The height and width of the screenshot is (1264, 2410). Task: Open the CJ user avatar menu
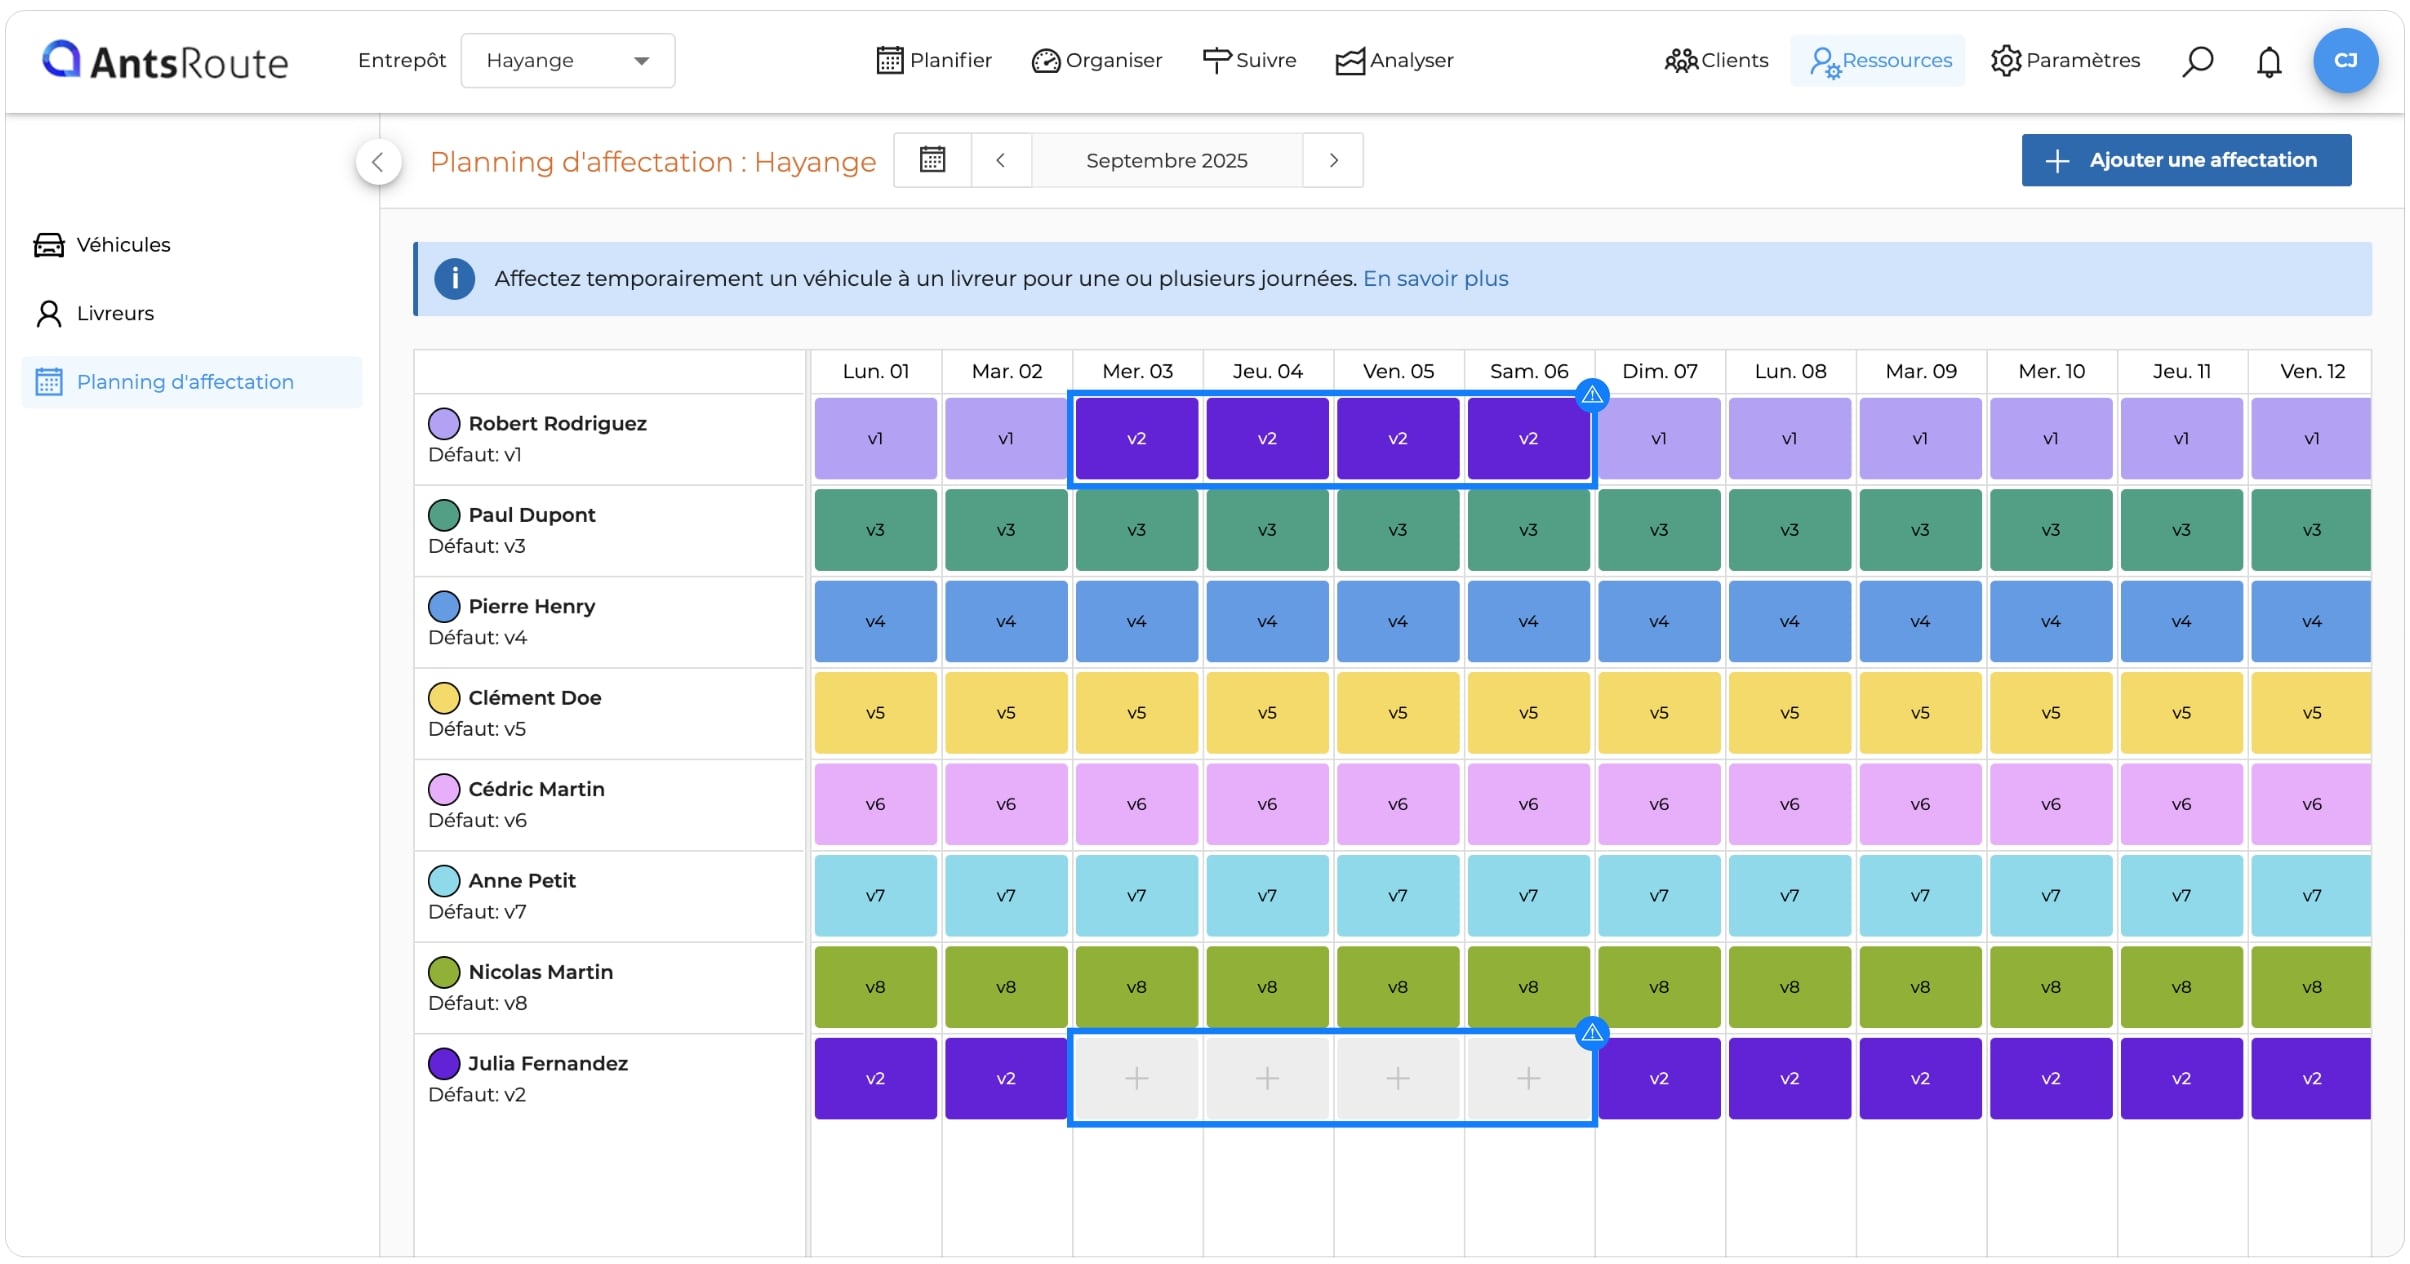click(x=2345, y=60)
